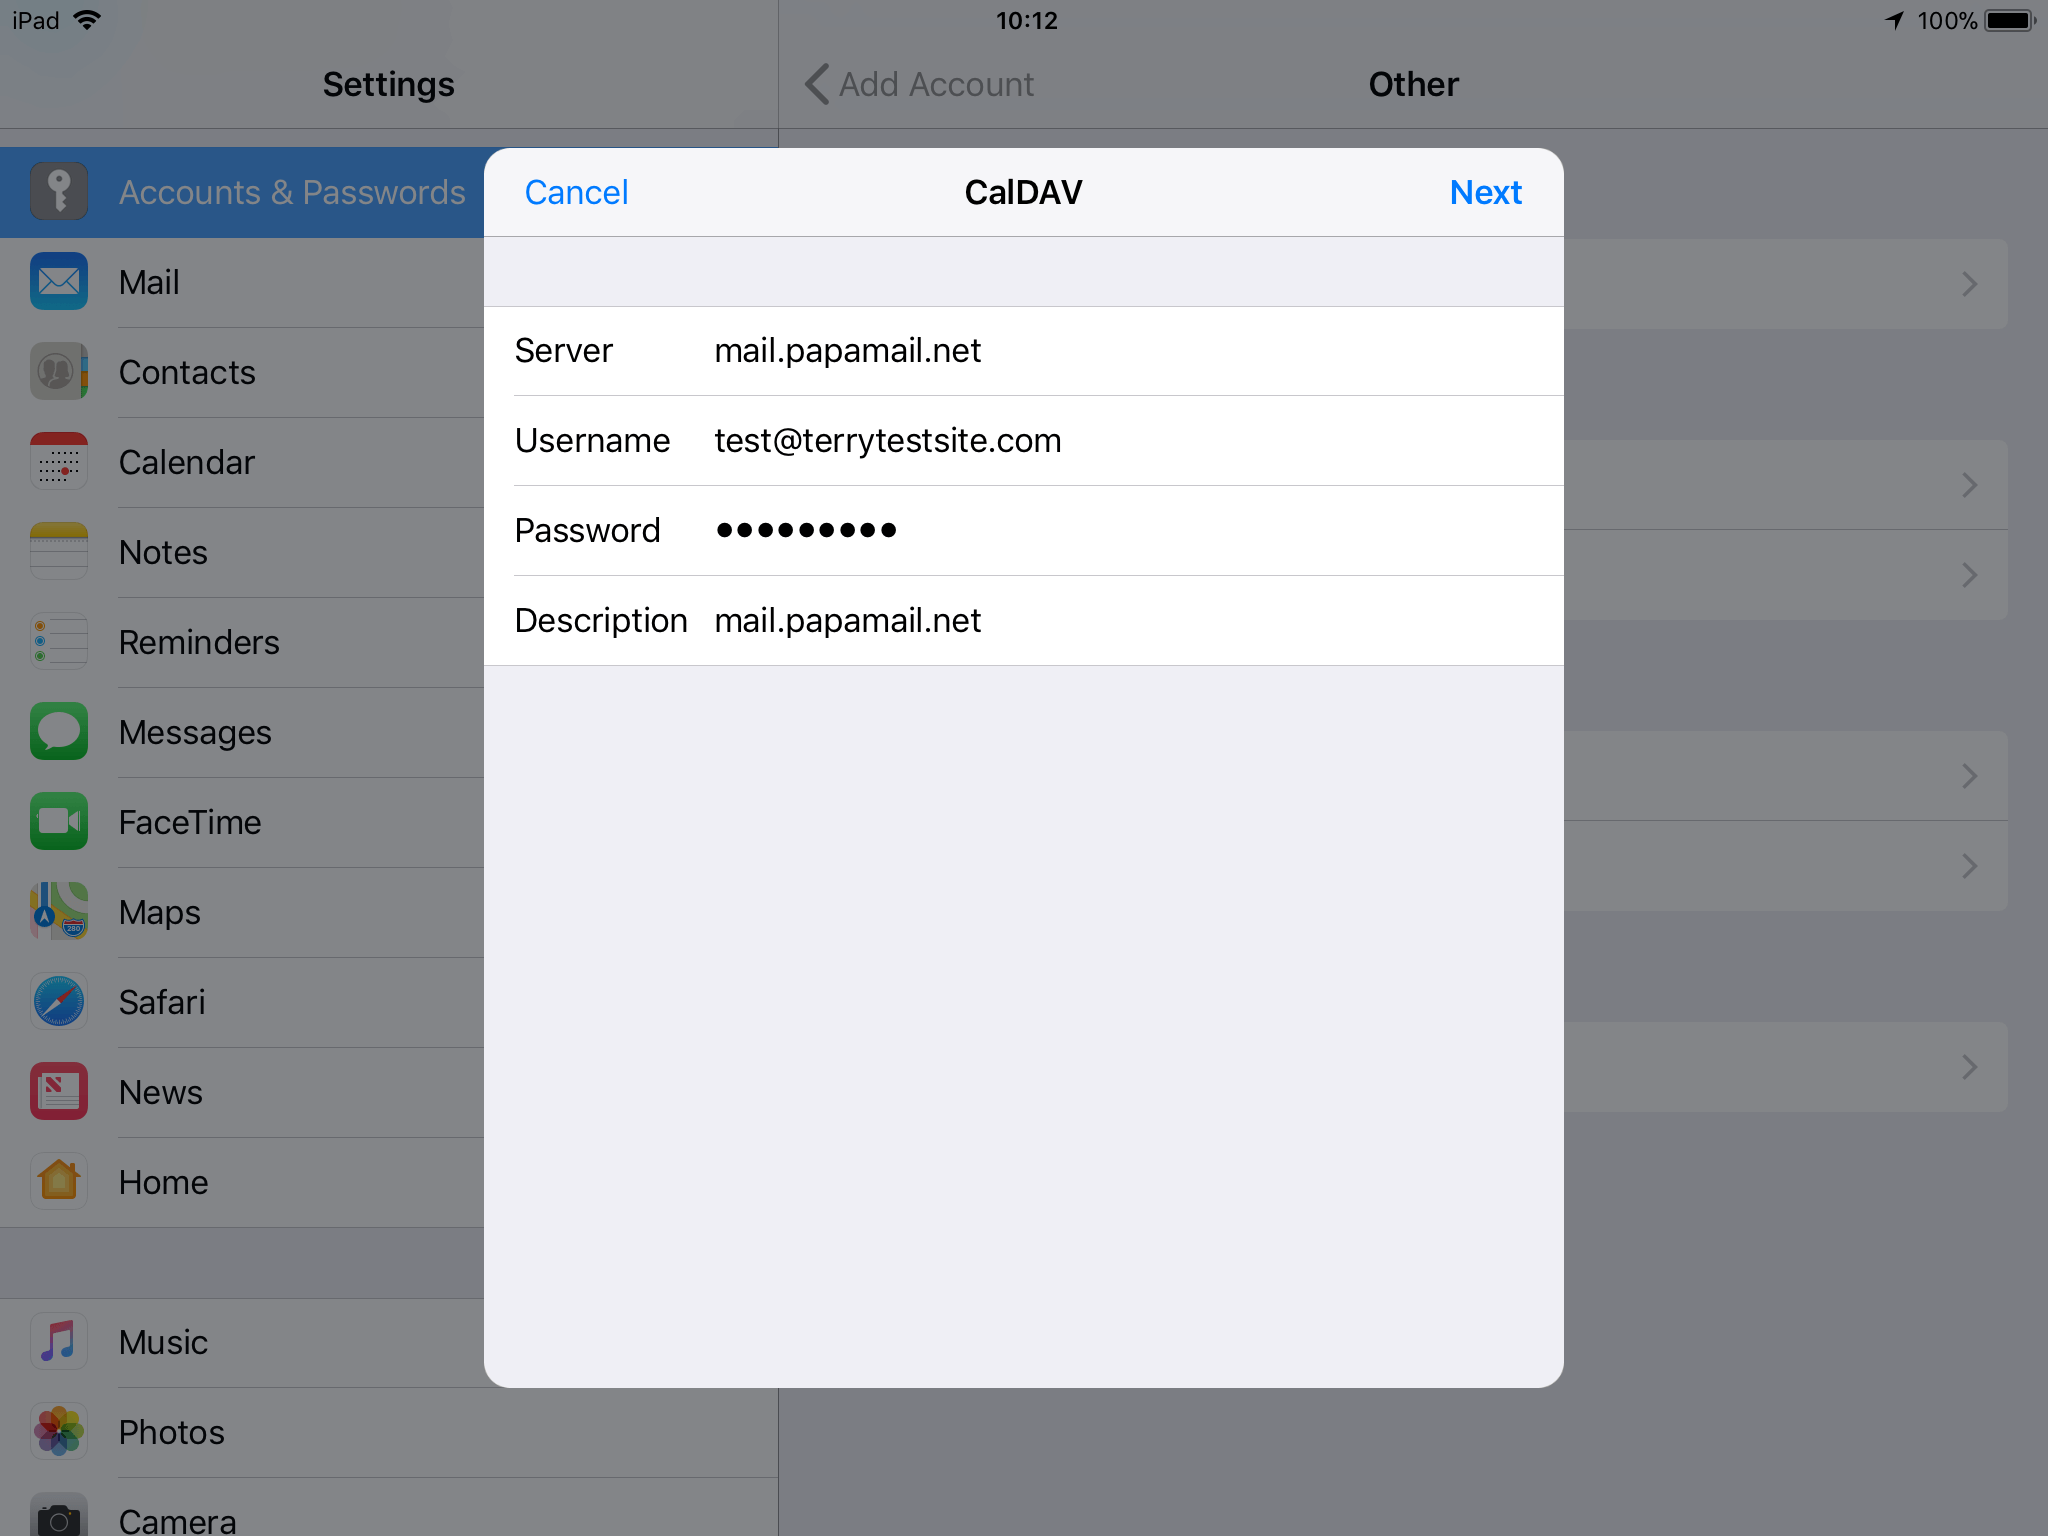Tap the News icon
The width and height of the screenshot is (2048, 1536).
click(x=59, y=1091)
